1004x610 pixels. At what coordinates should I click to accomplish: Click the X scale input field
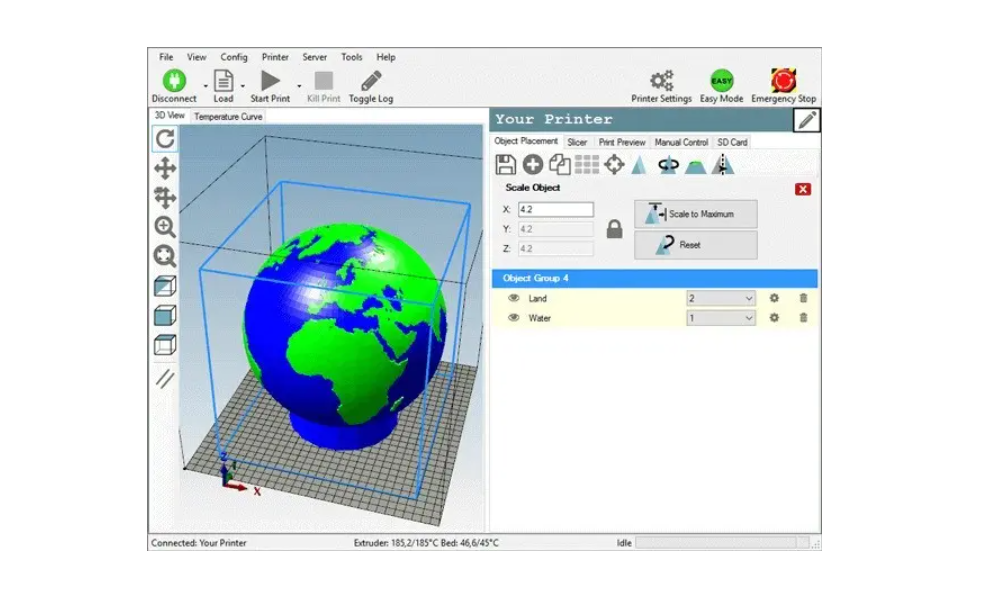pyautogui.click(x=556, y=209)
